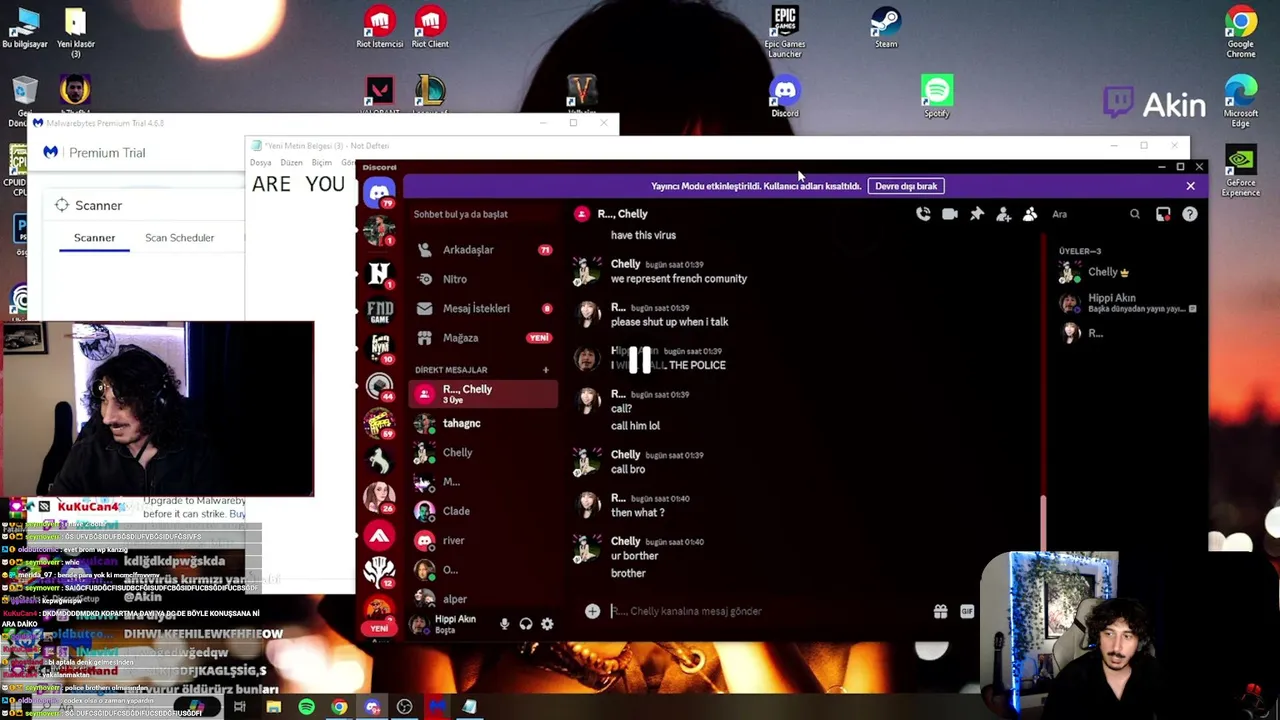Open Discord user settings gear
This screenshot has height=720, width=1280.
547,624
